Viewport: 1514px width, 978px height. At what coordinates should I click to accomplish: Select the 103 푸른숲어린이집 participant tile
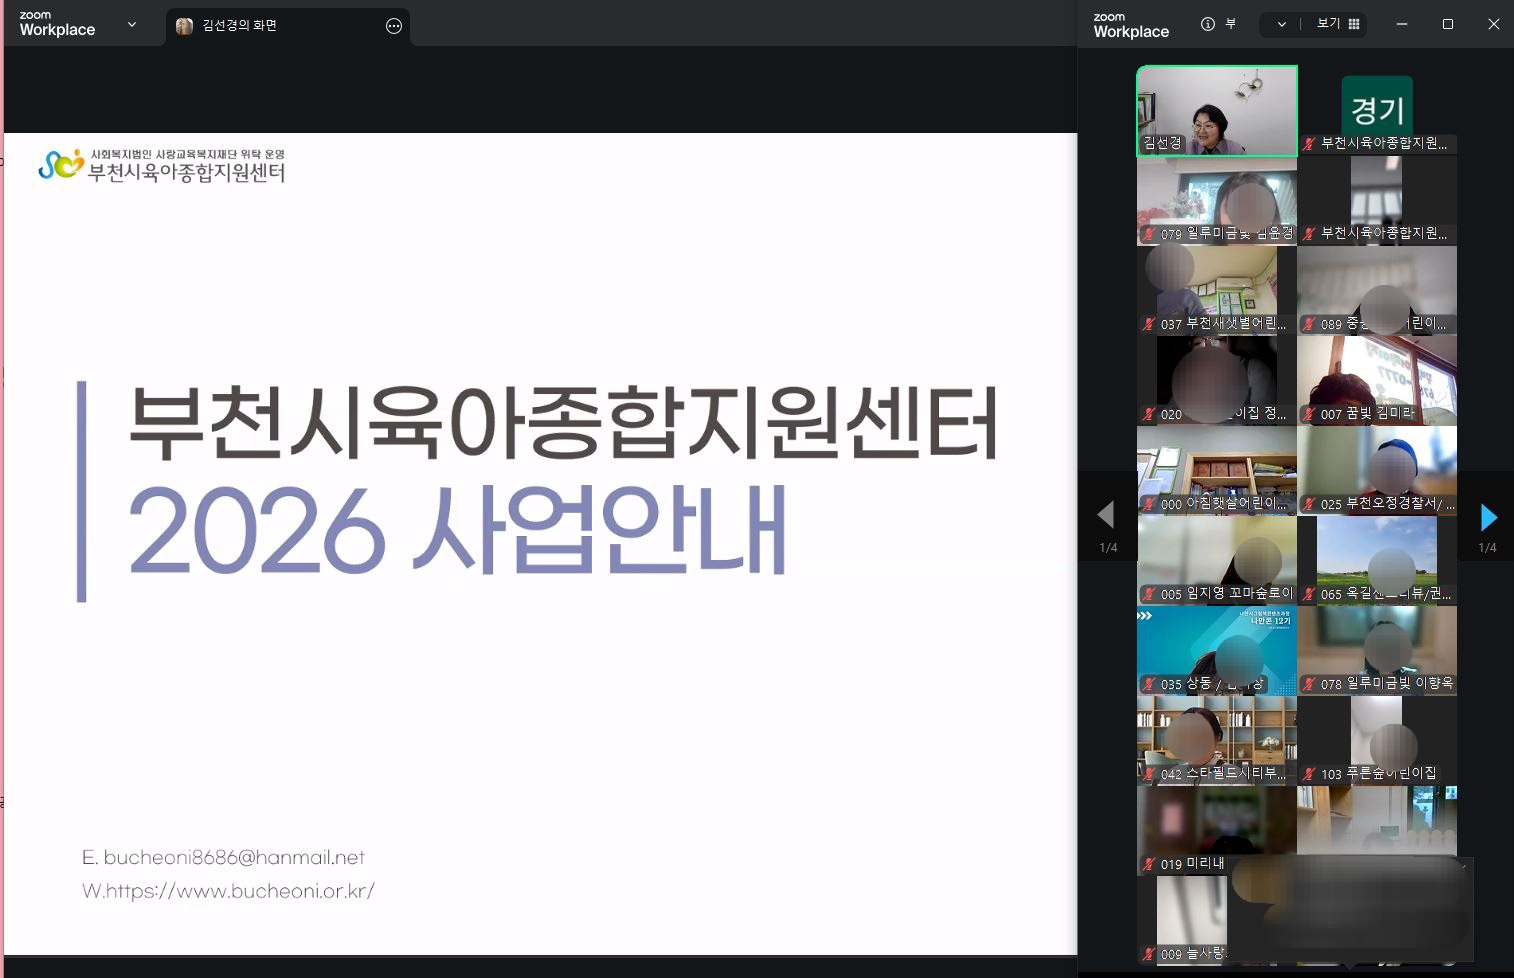(1376, 741)
